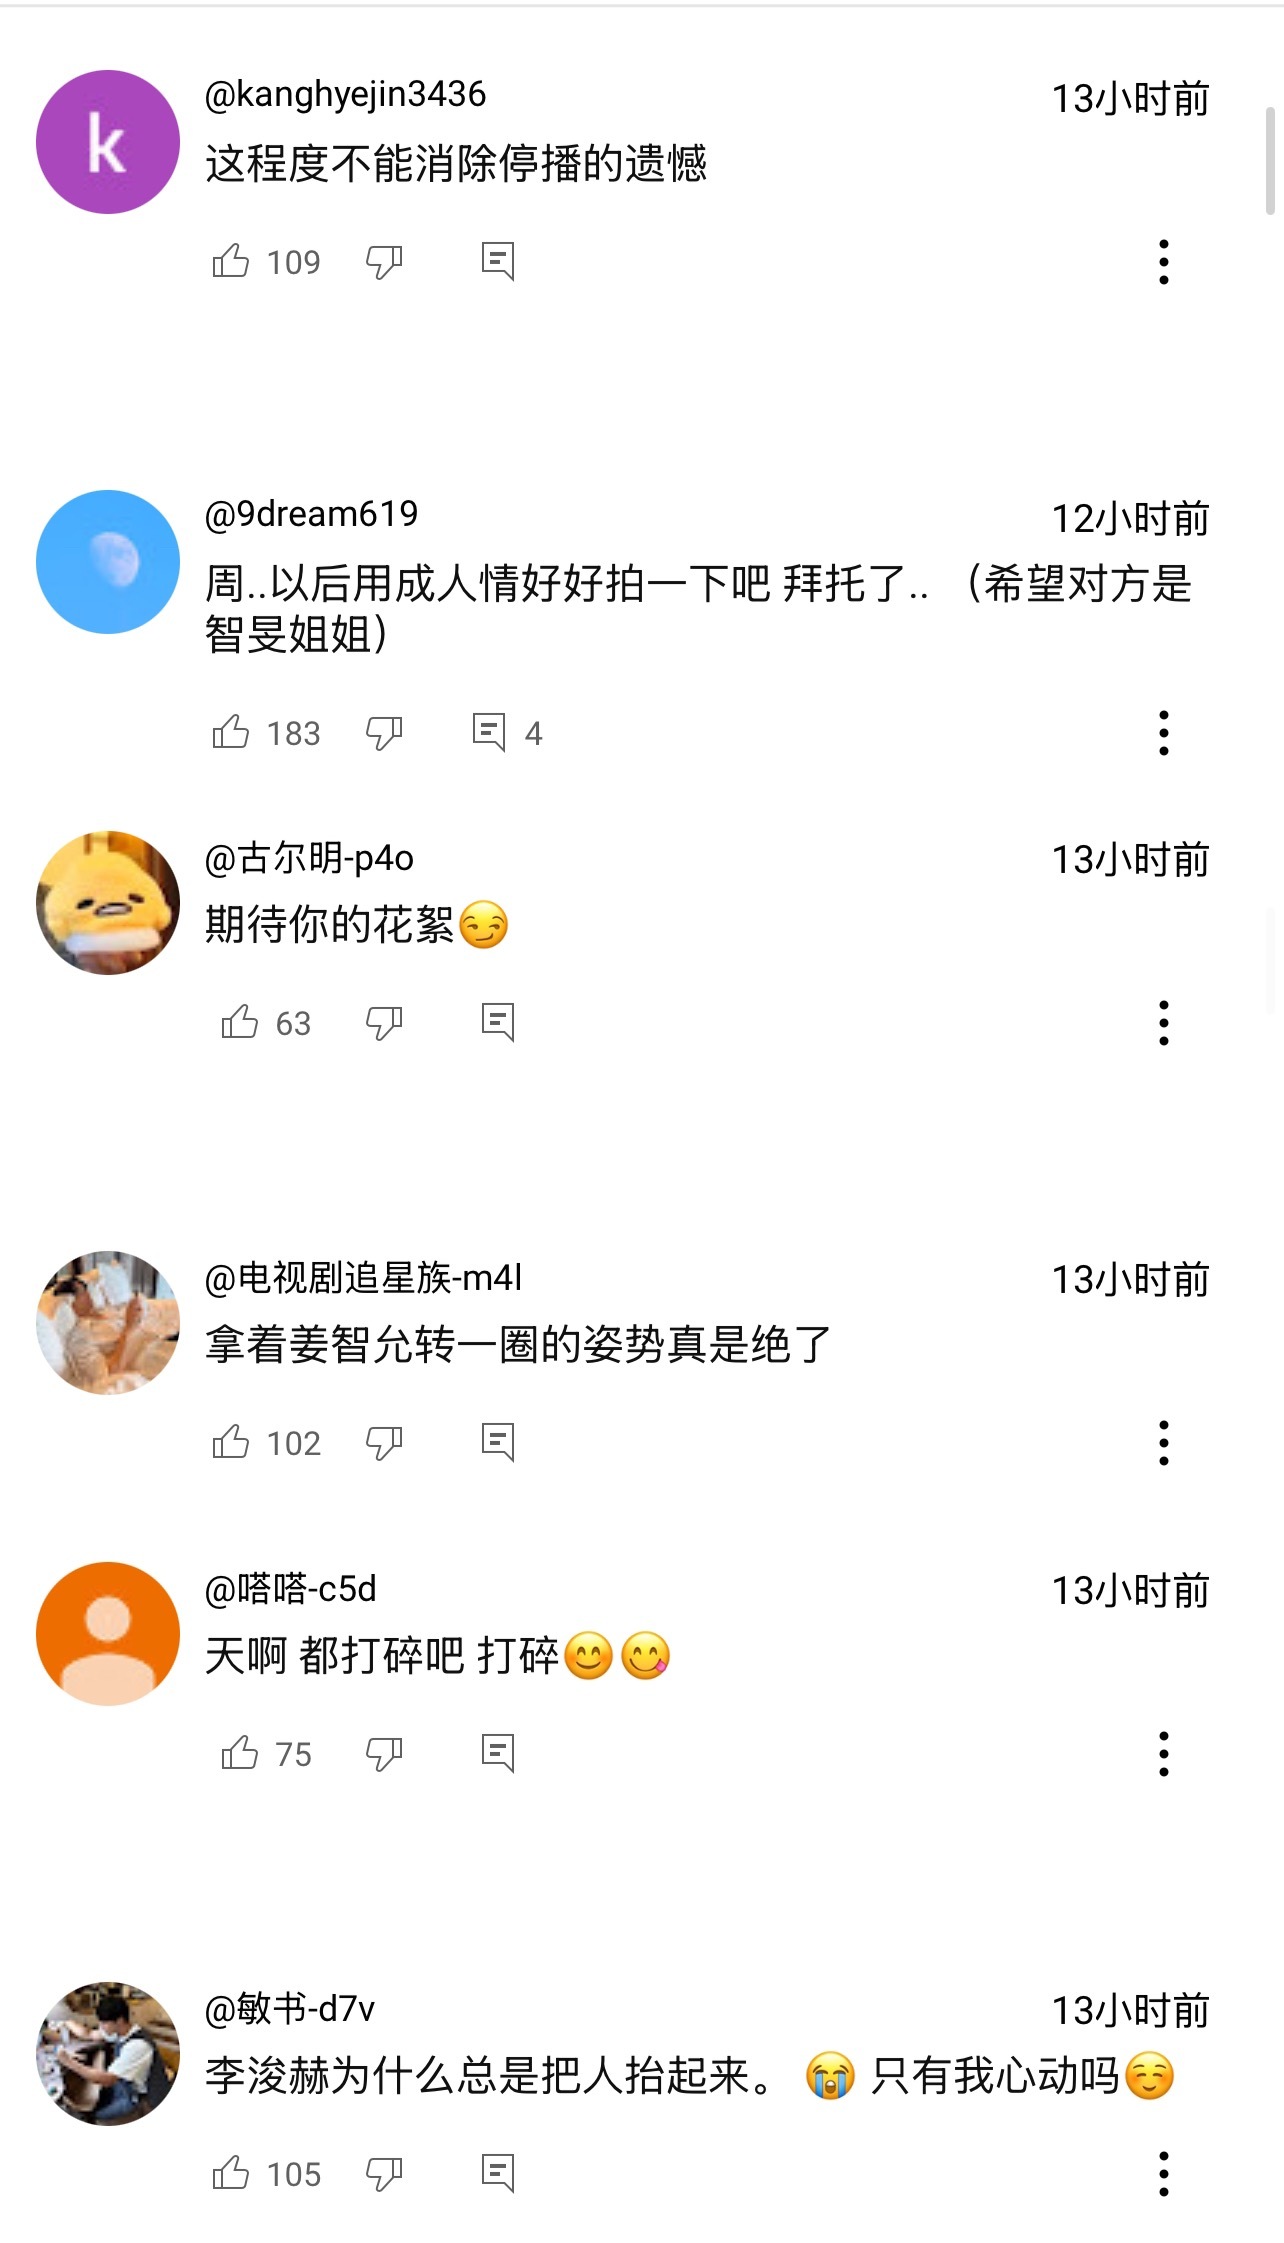This screenshot has height=2243, width=1284.
Task: Open more options for @古尔明-p4o's comment
Action: (1163, 1023)
